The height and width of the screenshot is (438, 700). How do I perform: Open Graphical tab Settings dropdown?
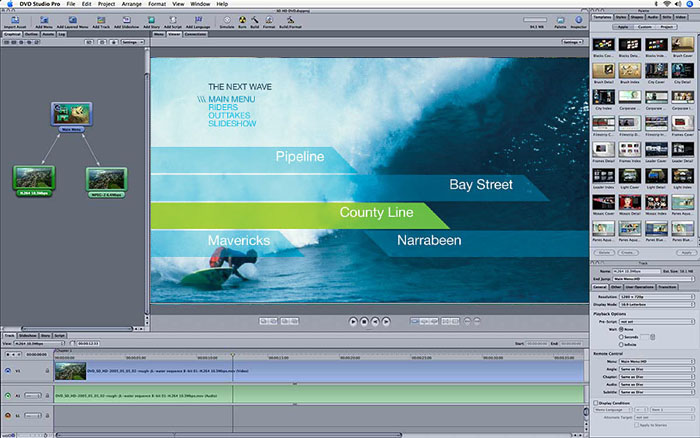132,42
